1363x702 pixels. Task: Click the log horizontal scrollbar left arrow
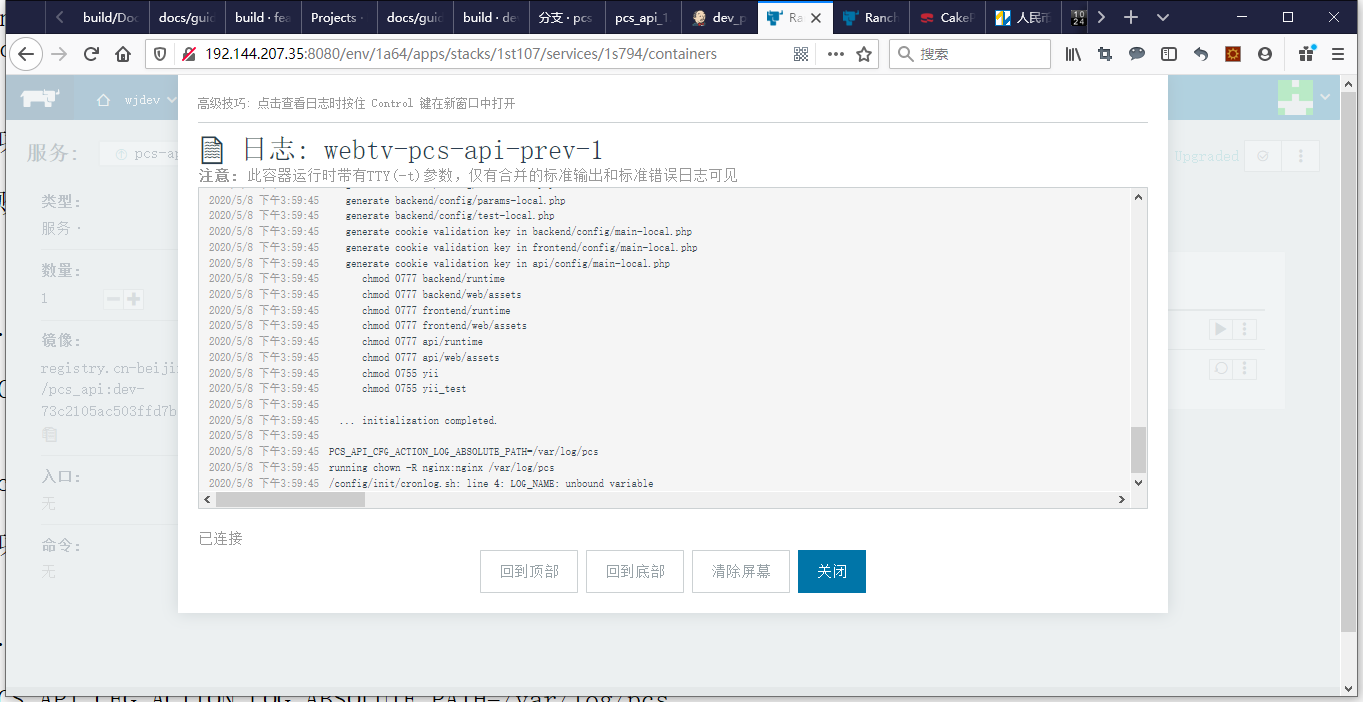[x=208, y=499]
